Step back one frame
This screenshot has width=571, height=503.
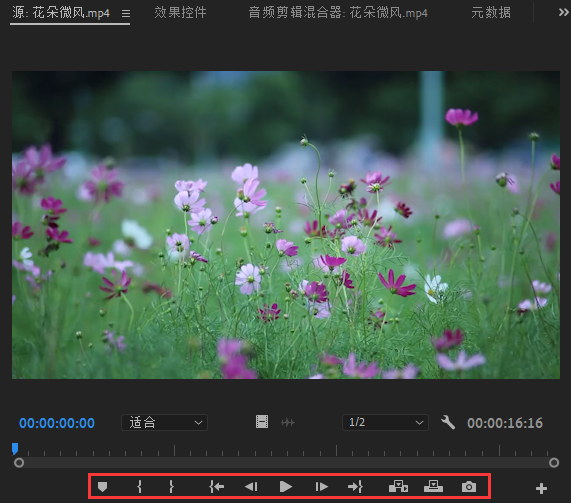tap(251, 487)
